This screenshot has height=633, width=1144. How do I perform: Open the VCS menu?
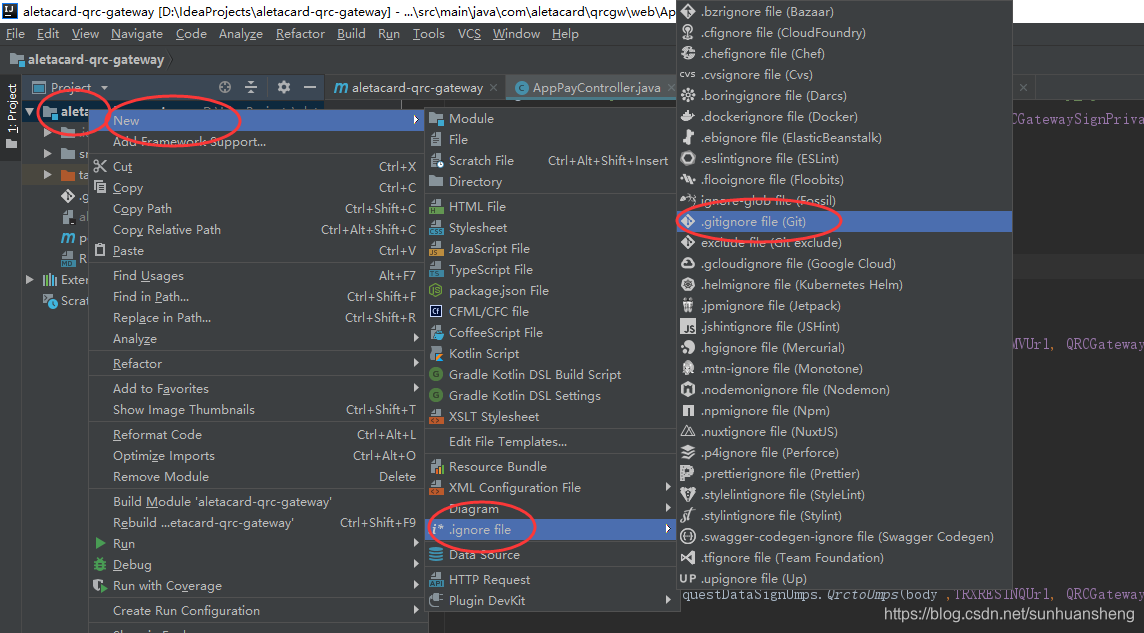pyautogui.click(x=469, y=34)
